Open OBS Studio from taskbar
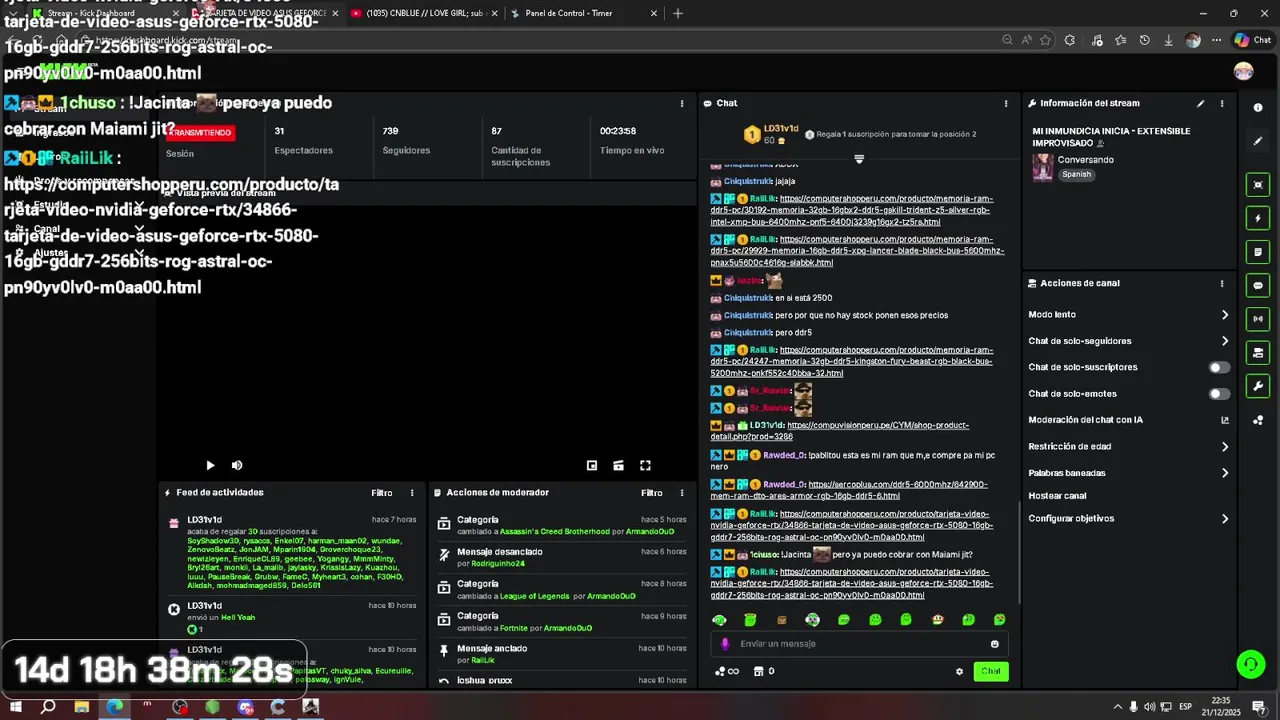This screenshot has width=1280, height=720. click(x=180, y=707)
